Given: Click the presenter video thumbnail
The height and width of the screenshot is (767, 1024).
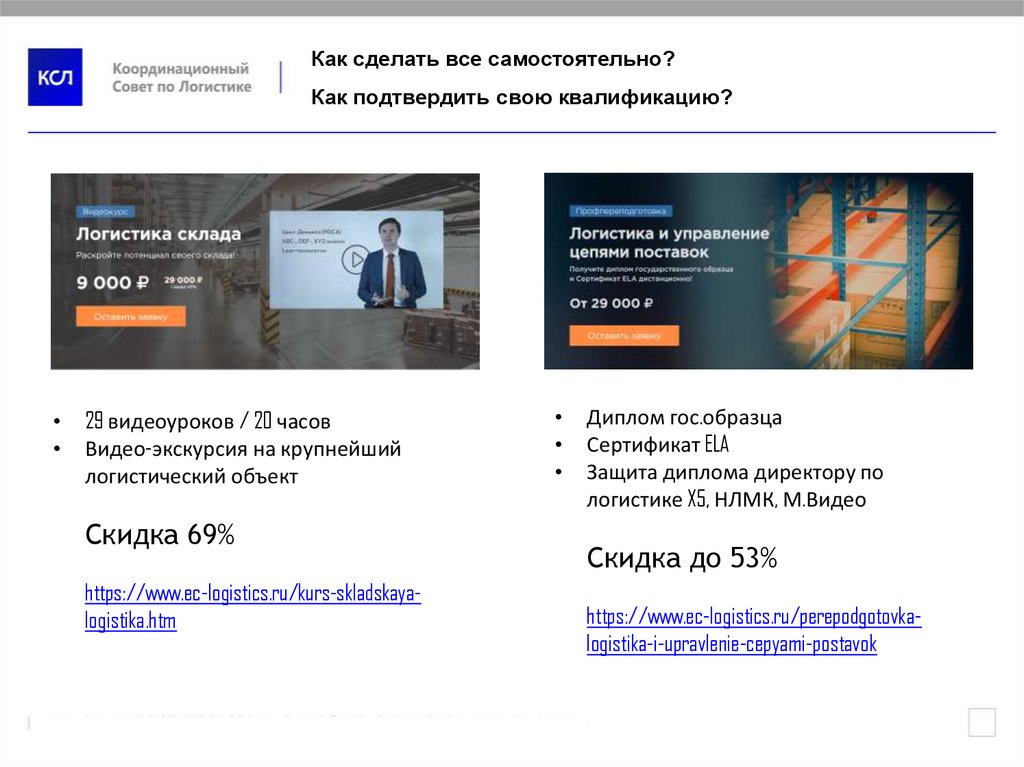Looking at the screenshot, I should point(356,259).
